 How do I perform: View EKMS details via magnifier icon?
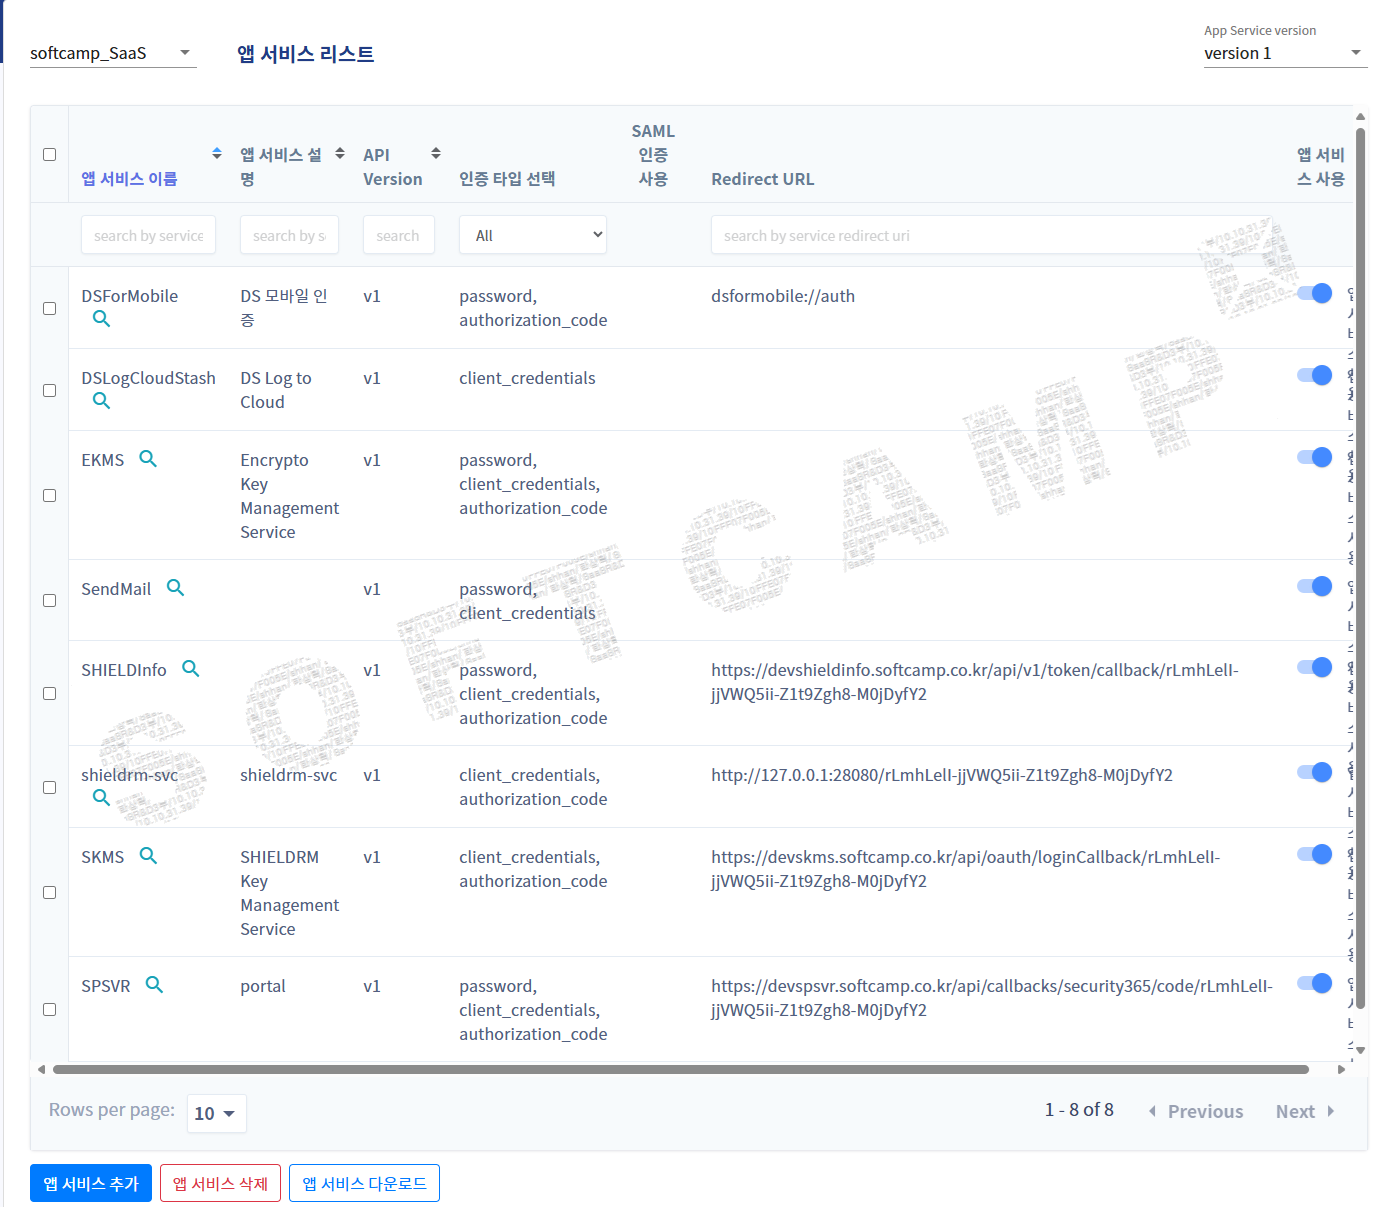148,459
